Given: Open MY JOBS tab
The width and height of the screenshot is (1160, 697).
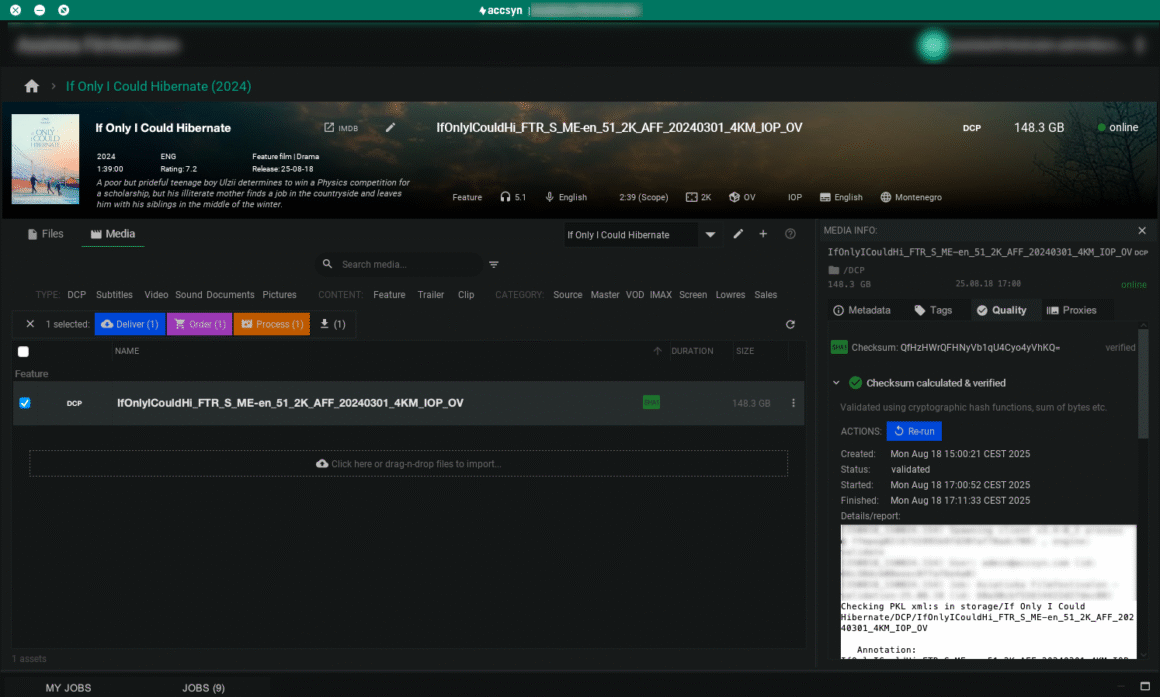Looking at the screenshot, I should [x=68, y=687].
